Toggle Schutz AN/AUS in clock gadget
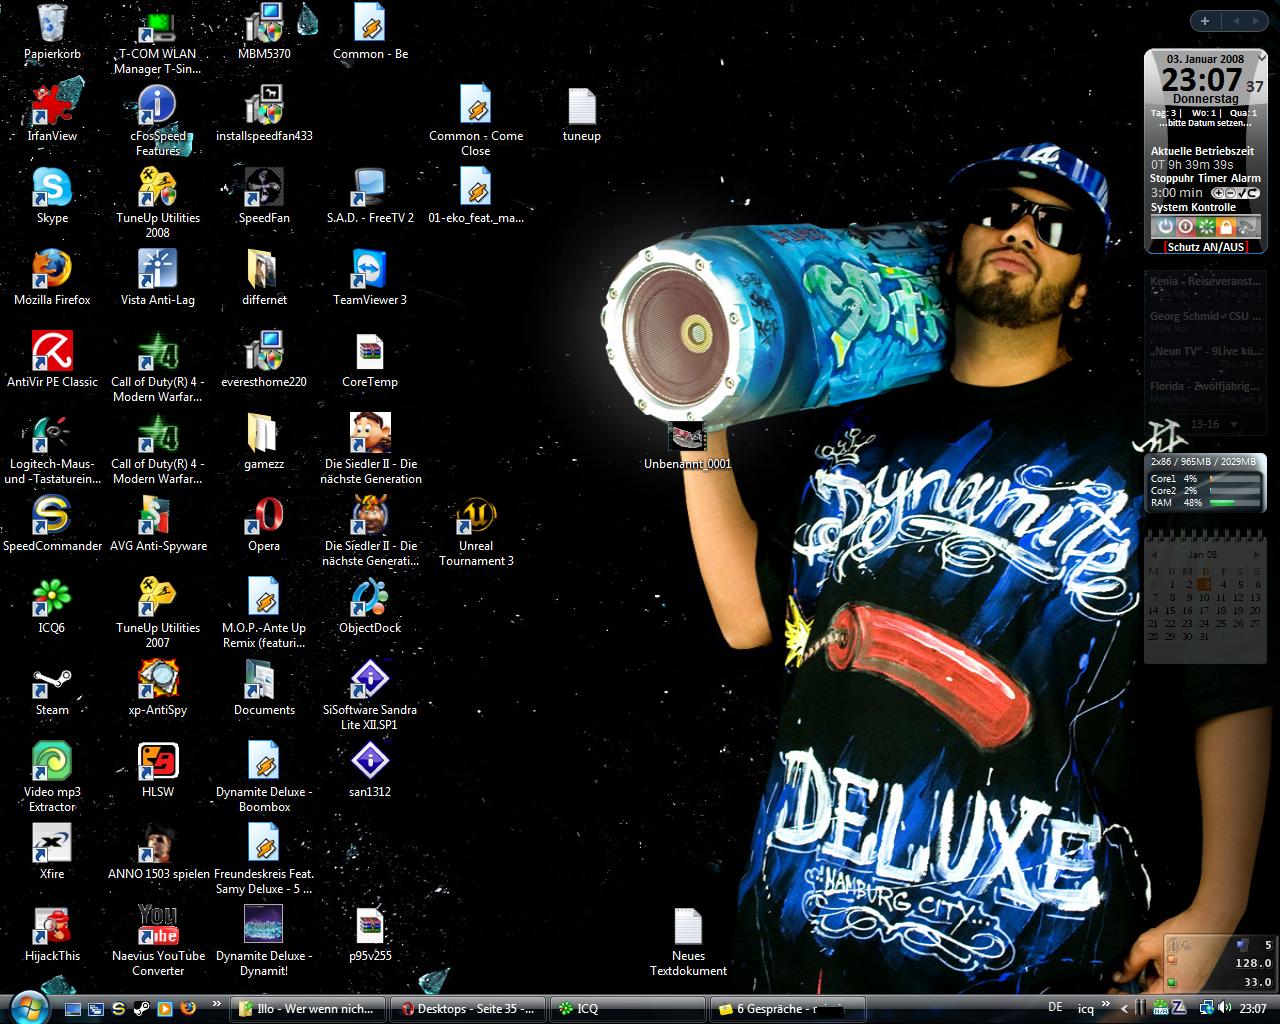This screenshot has width=1280, height=1024. coord(1206,247)
